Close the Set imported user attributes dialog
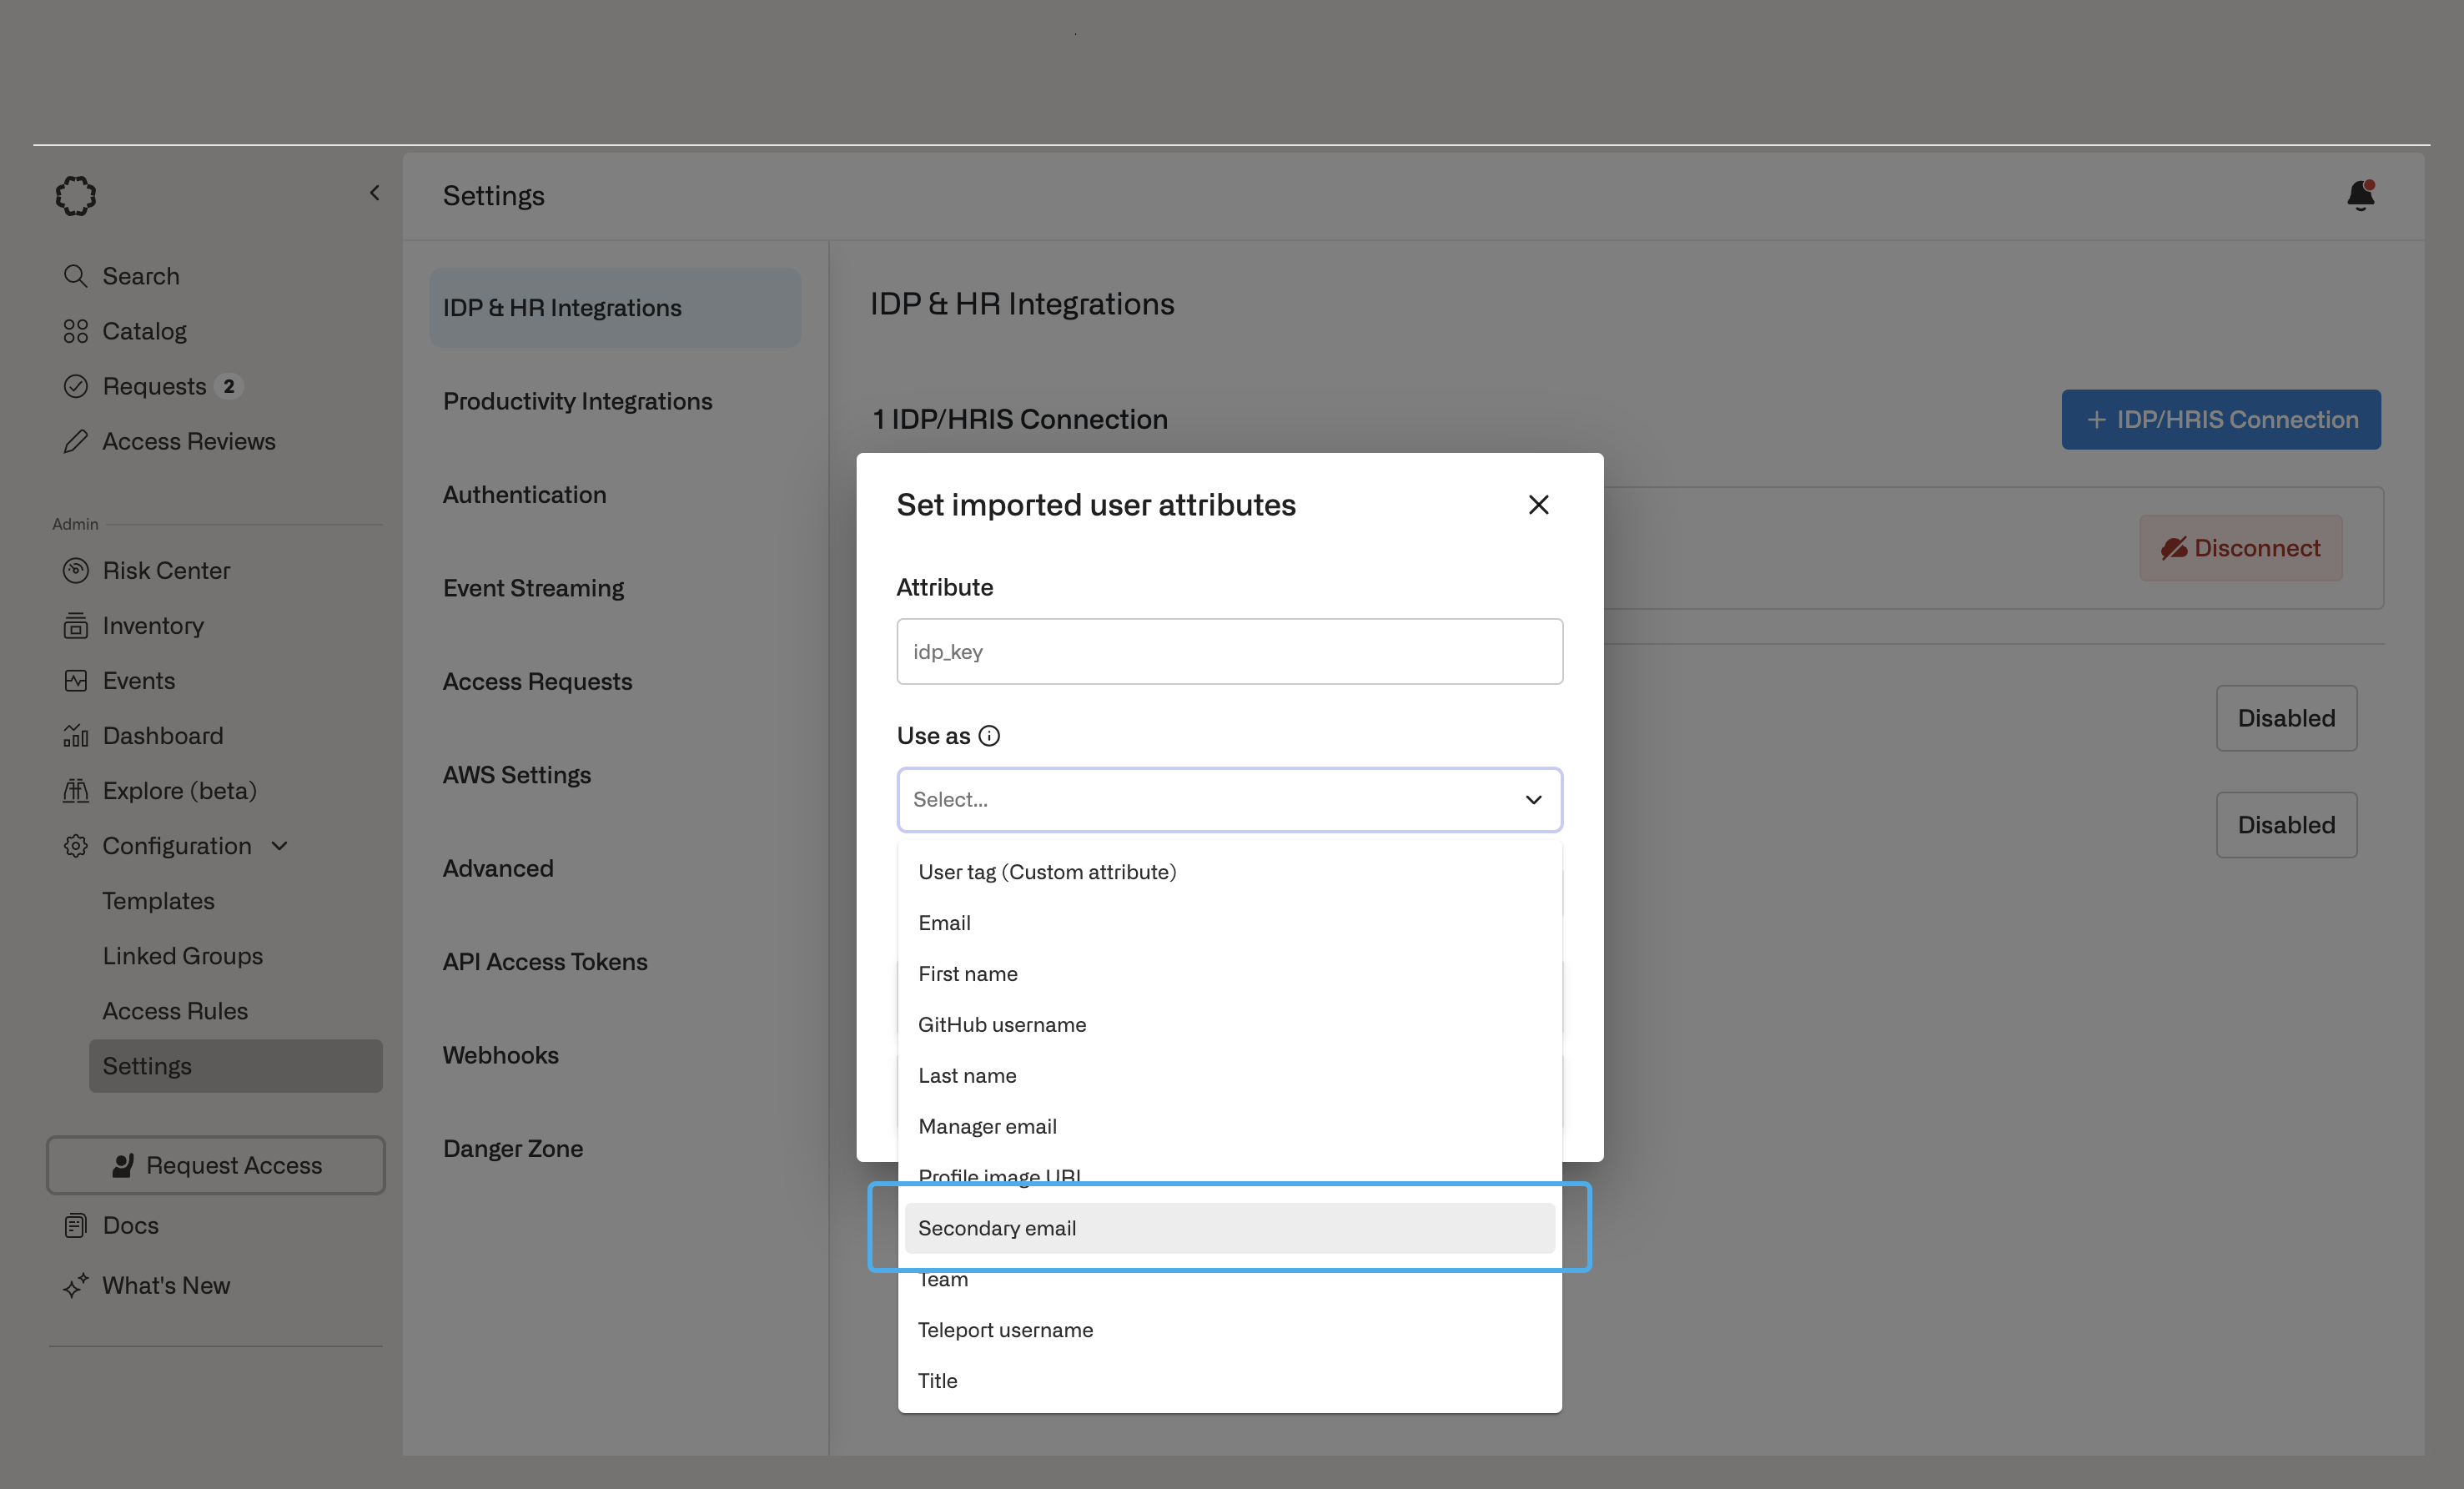Image resolution: width=2464 pixels, height=1489 pixels. [1538, 505]
